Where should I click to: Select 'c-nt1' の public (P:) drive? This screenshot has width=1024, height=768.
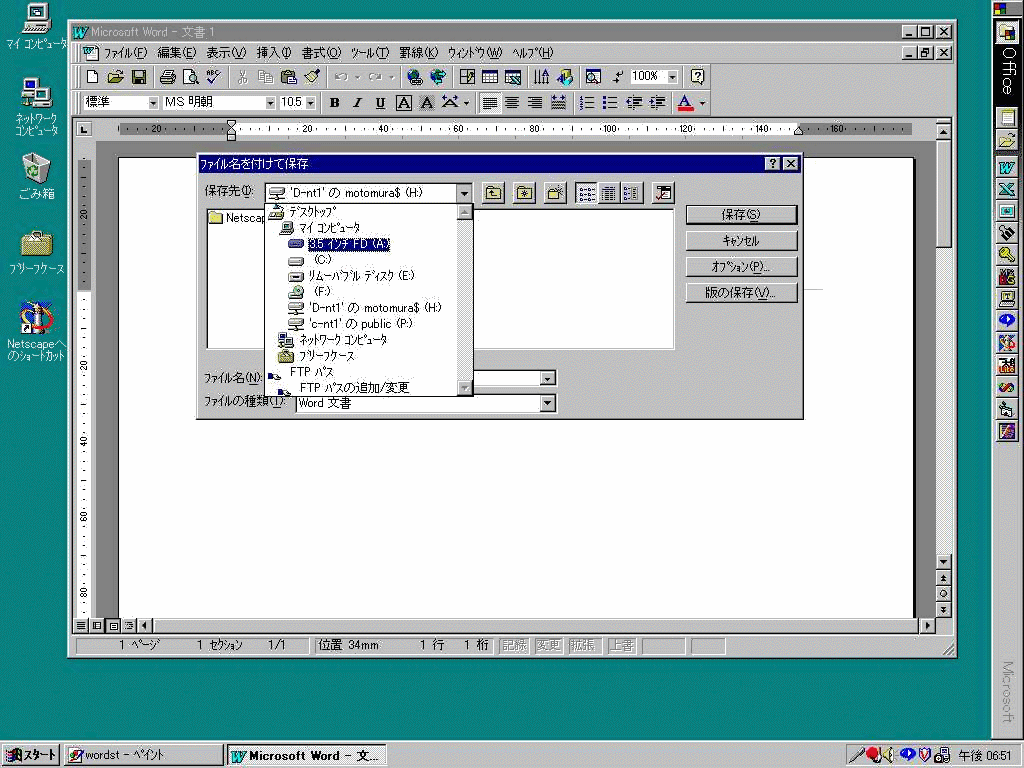click(360, 324)
